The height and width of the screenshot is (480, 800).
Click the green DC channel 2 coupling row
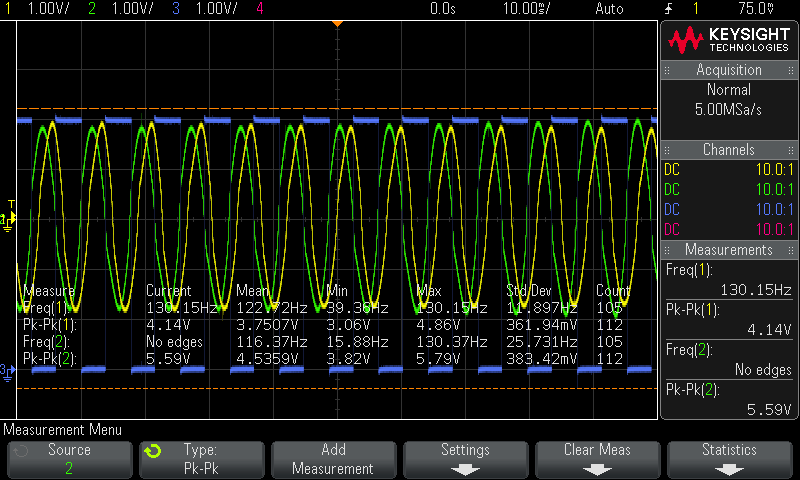(x=729, y=189)
